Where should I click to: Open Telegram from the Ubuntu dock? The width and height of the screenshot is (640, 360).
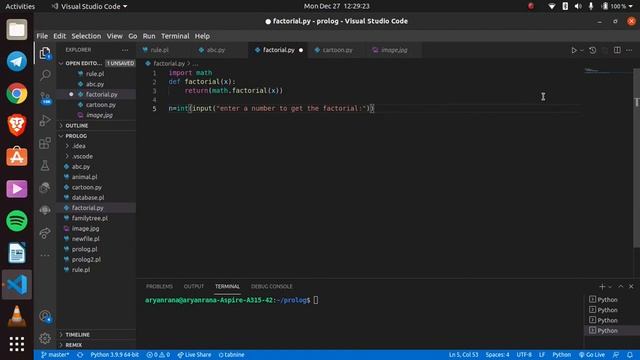[x=17, y=61]
